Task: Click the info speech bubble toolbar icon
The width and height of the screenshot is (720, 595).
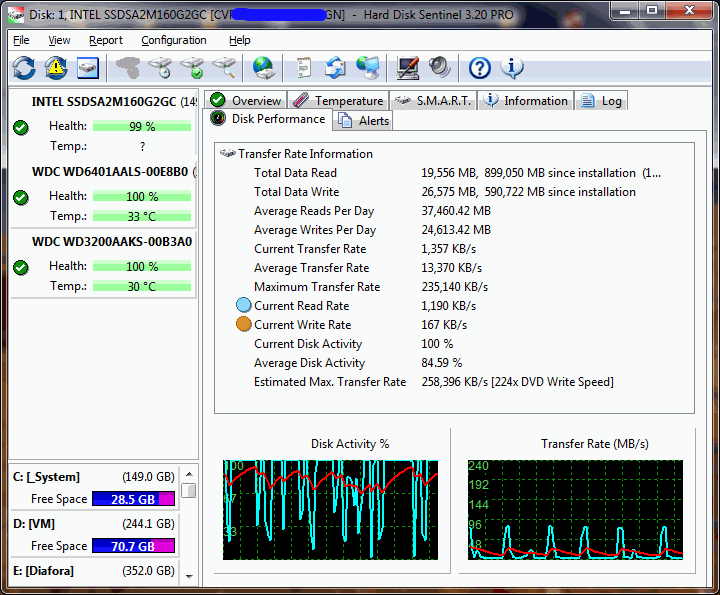Action: 512,68
